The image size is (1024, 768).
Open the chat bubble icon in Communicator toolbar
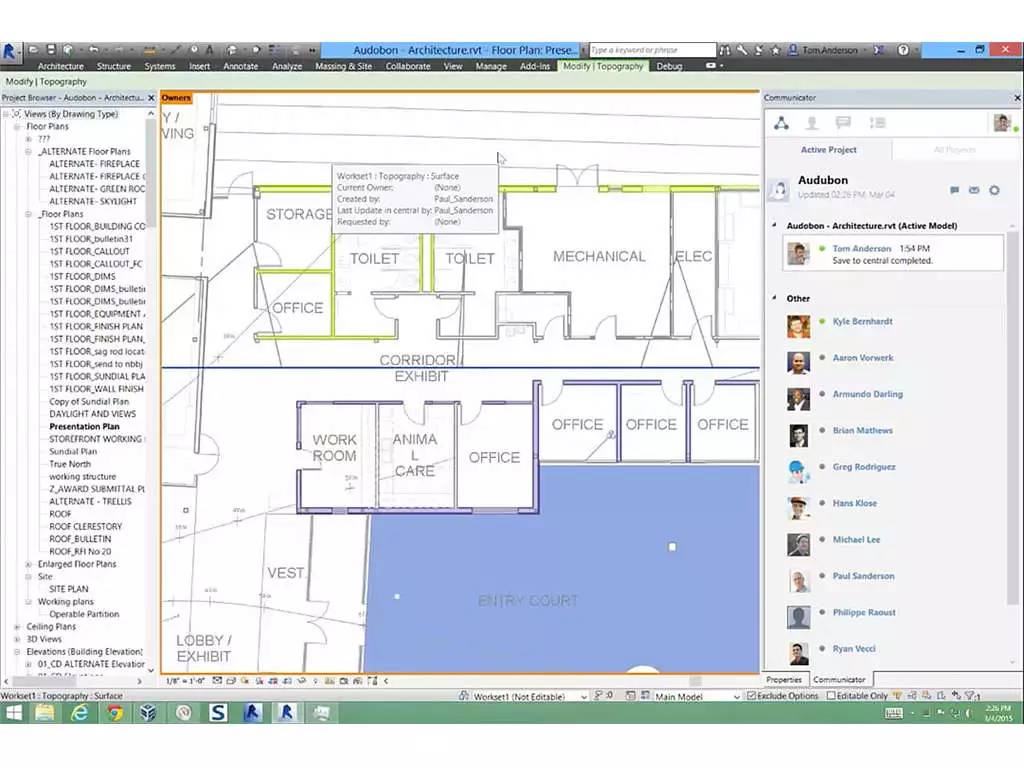(843, 123)
